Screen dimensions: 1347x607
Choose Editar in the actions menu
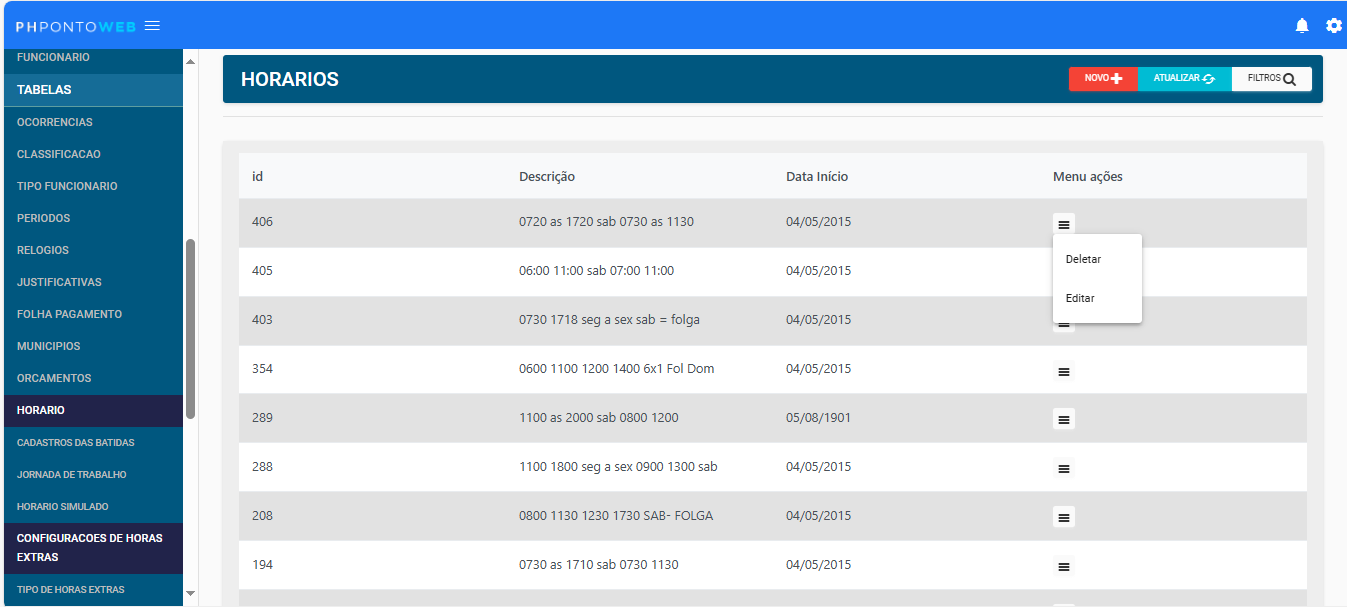1080,298
